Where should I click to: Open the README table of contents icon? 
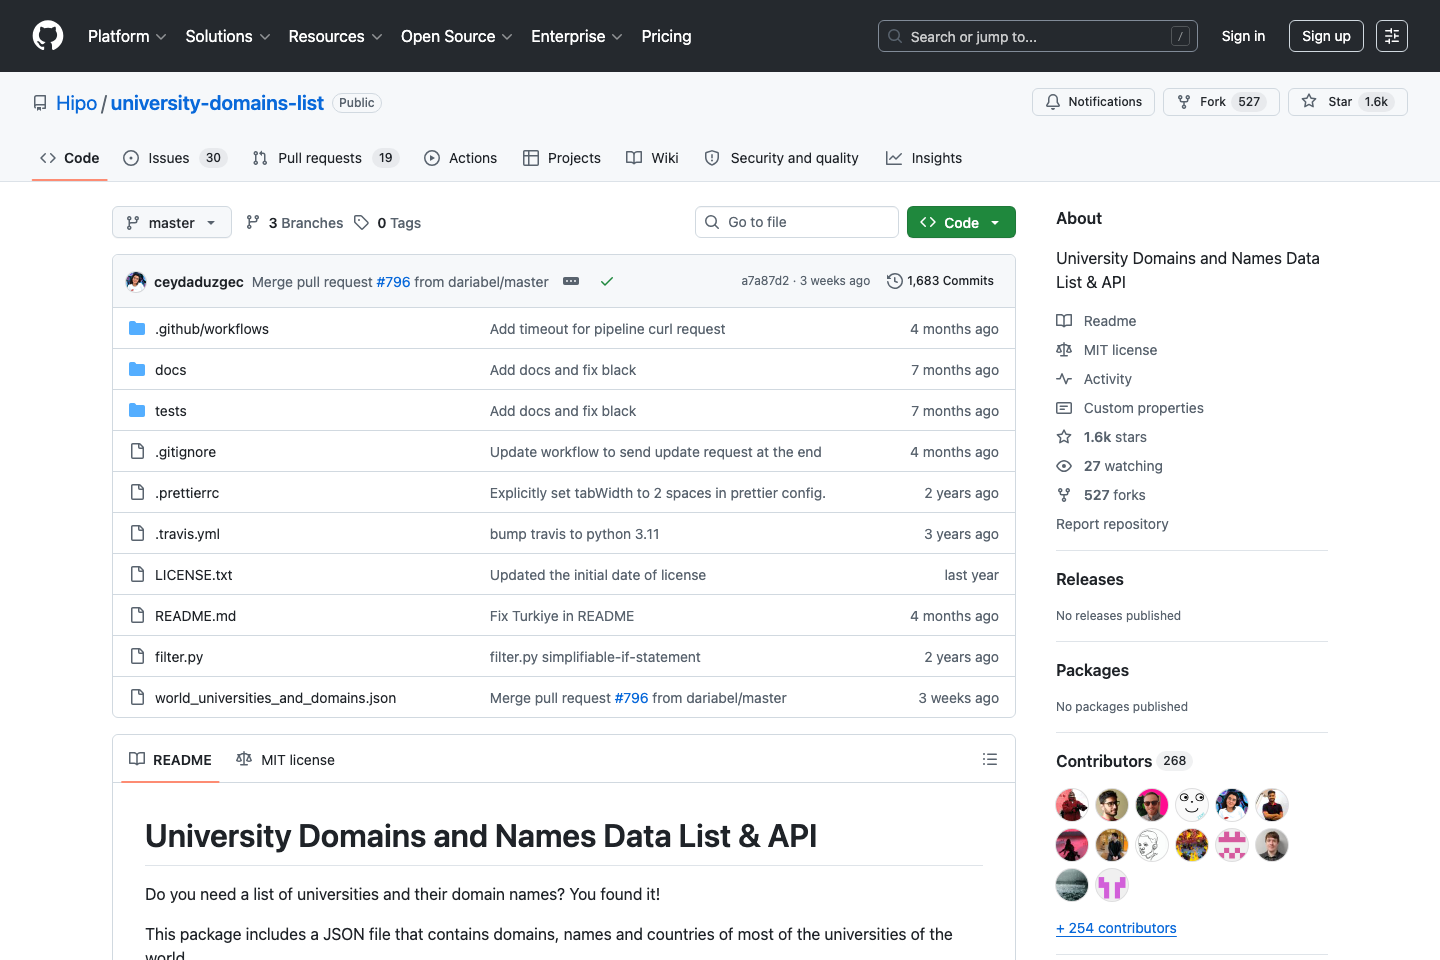pos(990,759)
